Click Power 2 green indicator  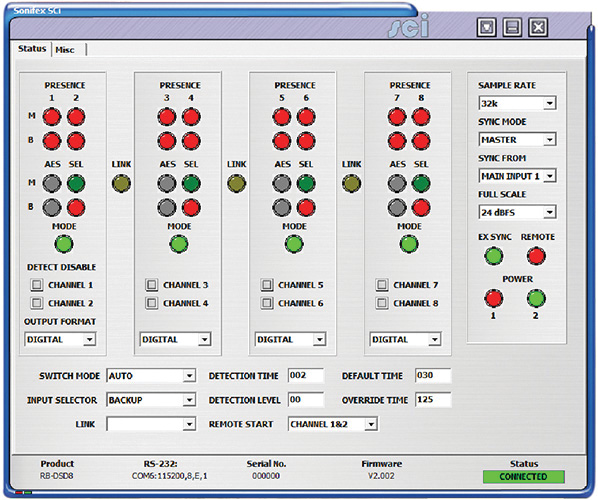click(x=536, y=299)
